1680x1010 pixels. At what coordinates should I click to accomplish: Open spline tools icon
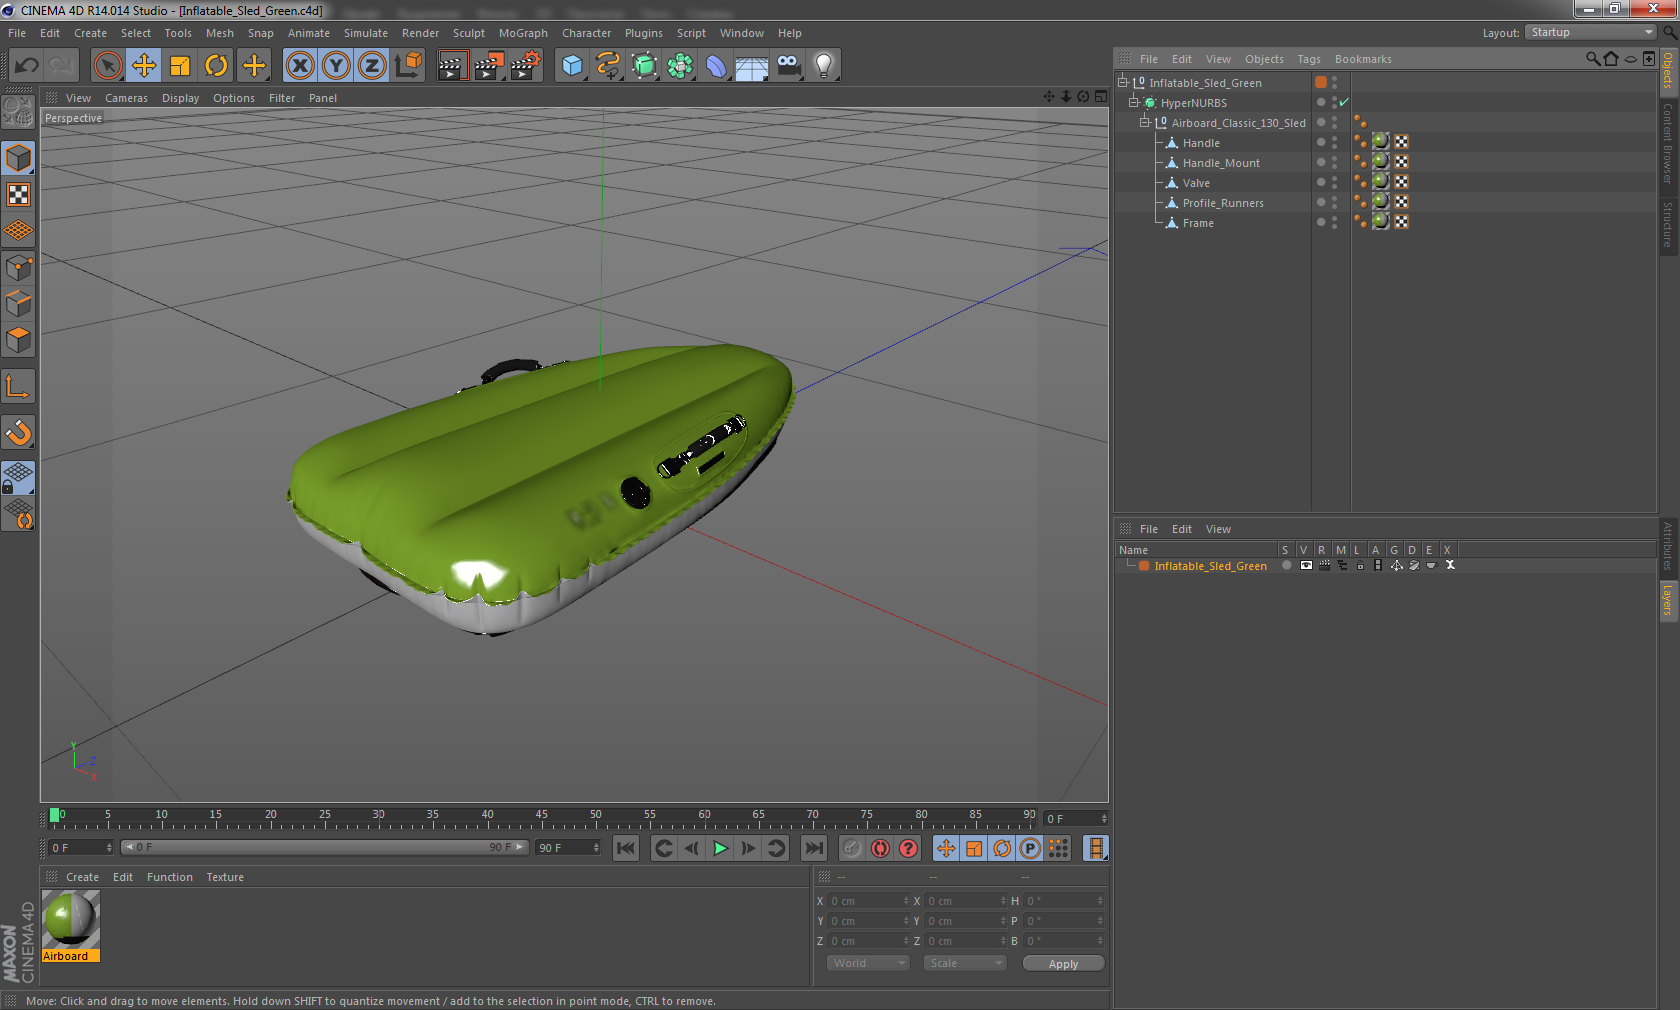608,66
